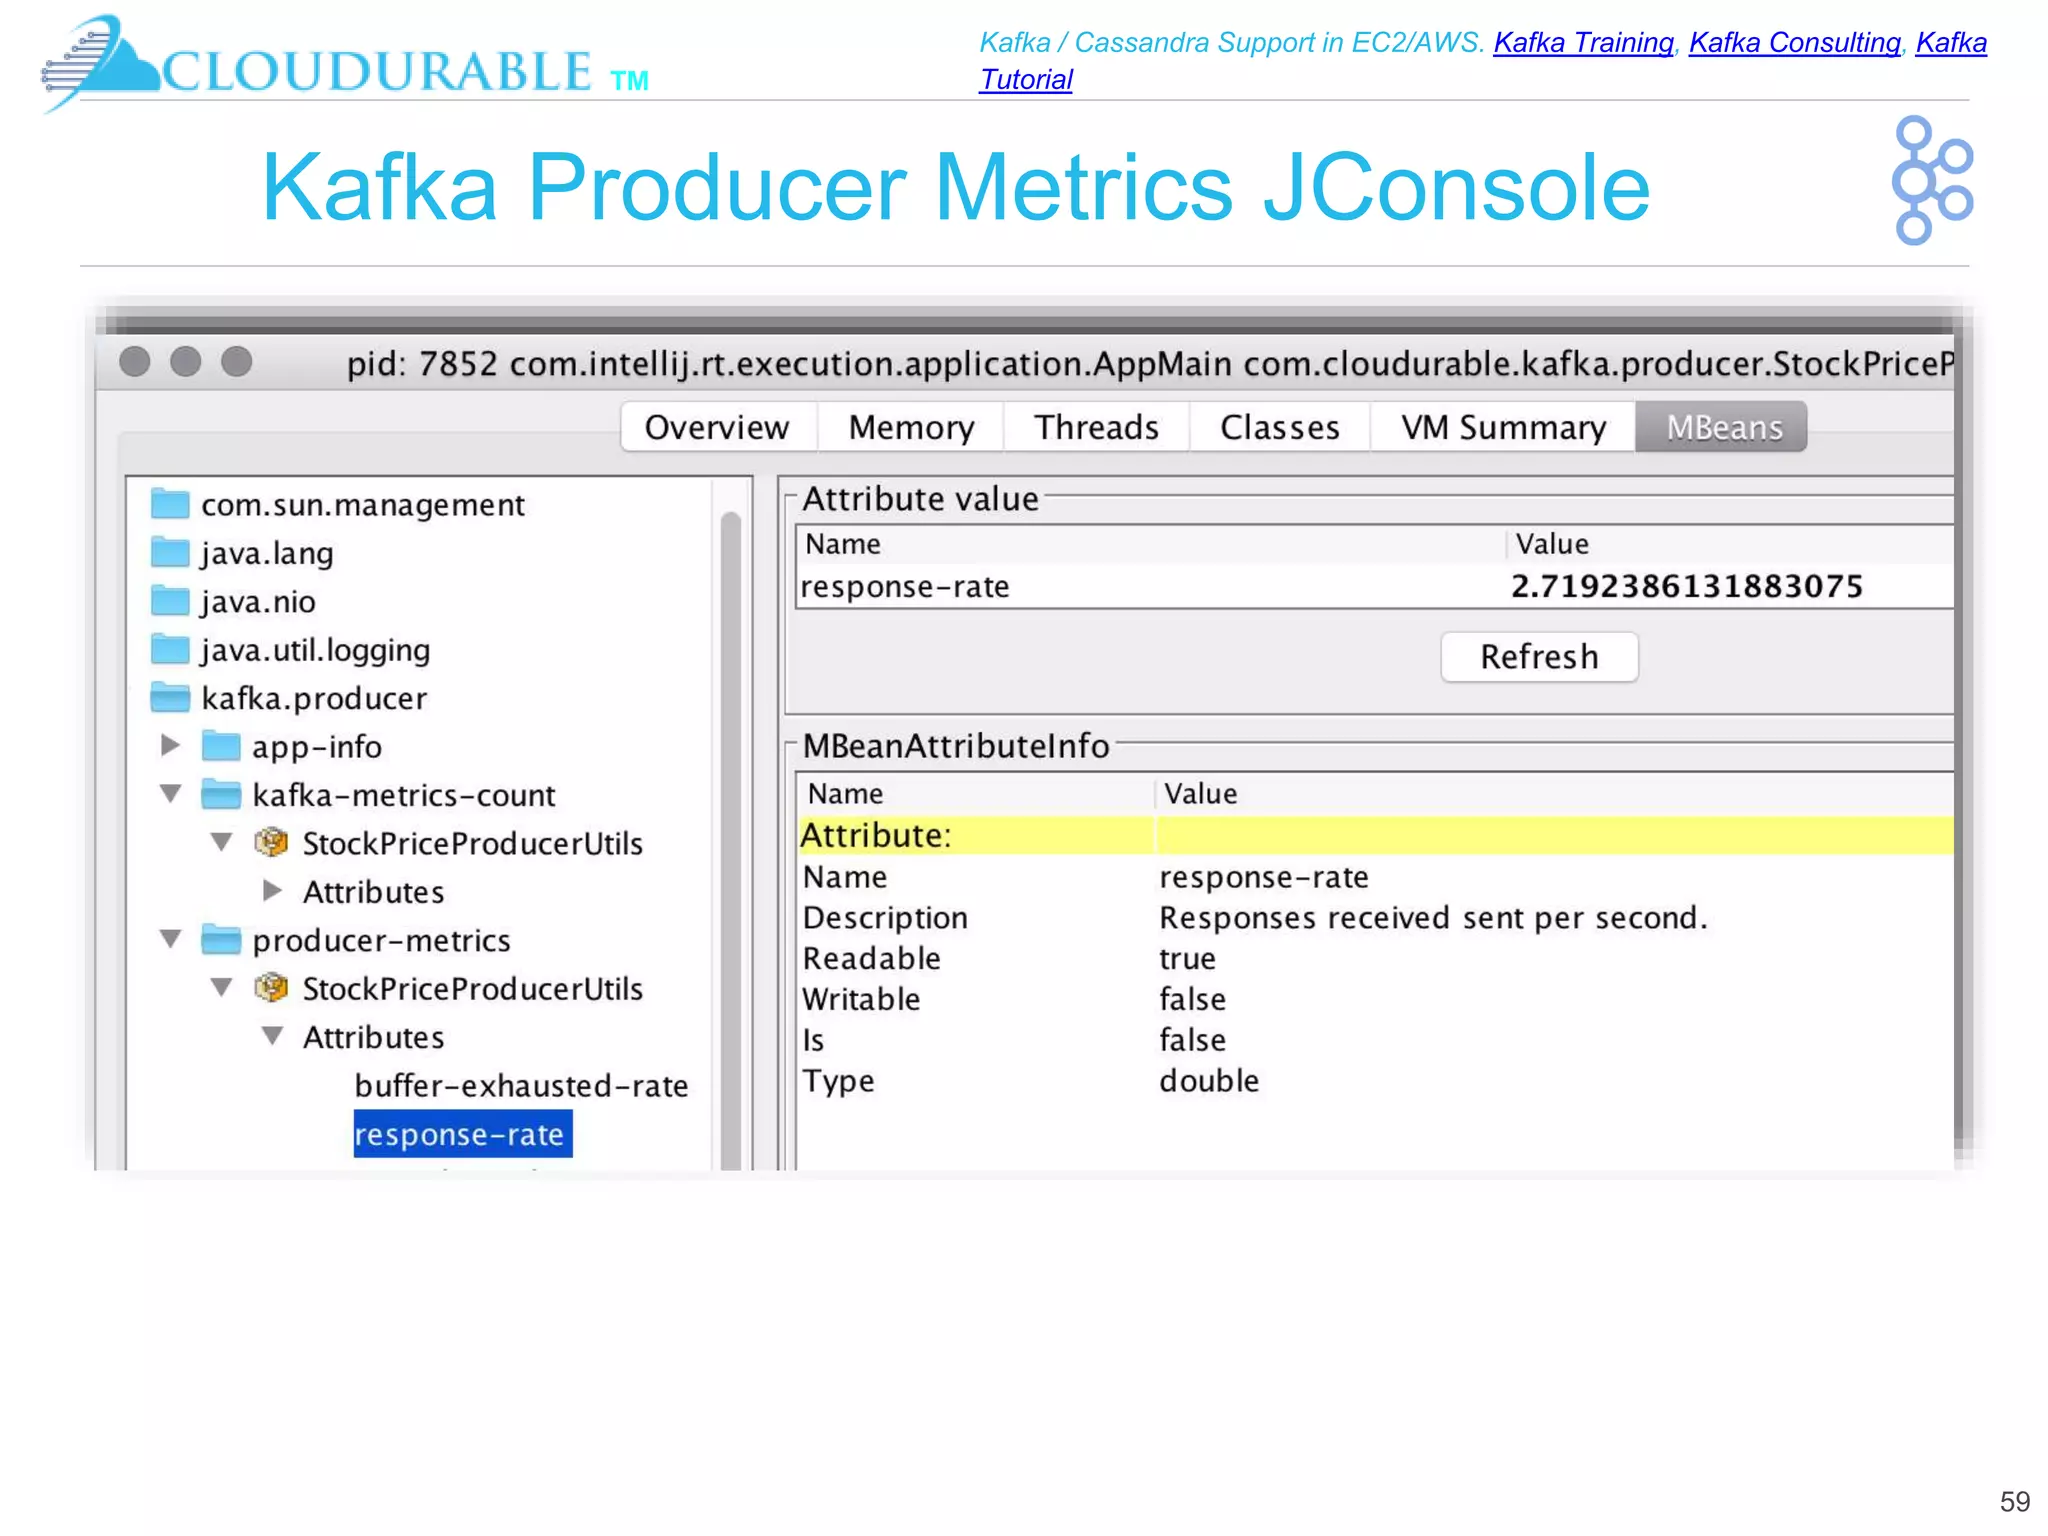Expand the app-info tree node

click(170, 745)
